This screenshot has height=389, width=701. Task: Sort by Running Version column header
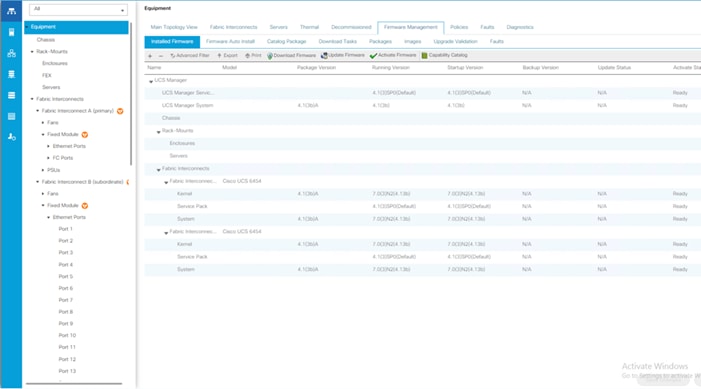(390, 68)
